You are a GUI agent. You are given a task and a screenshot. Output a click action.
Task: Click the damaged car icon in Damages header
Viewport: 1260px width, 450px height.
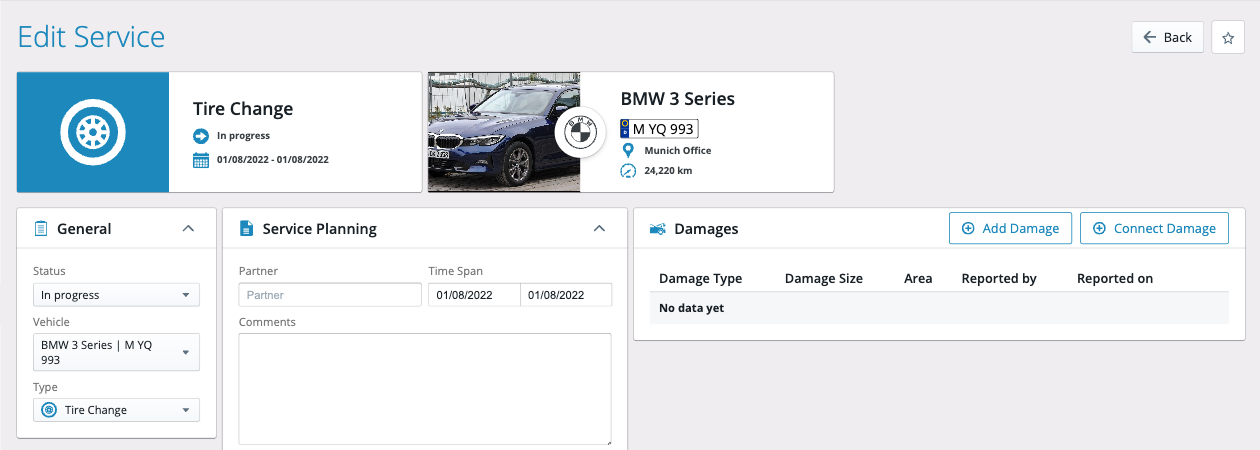click(658, 229)
